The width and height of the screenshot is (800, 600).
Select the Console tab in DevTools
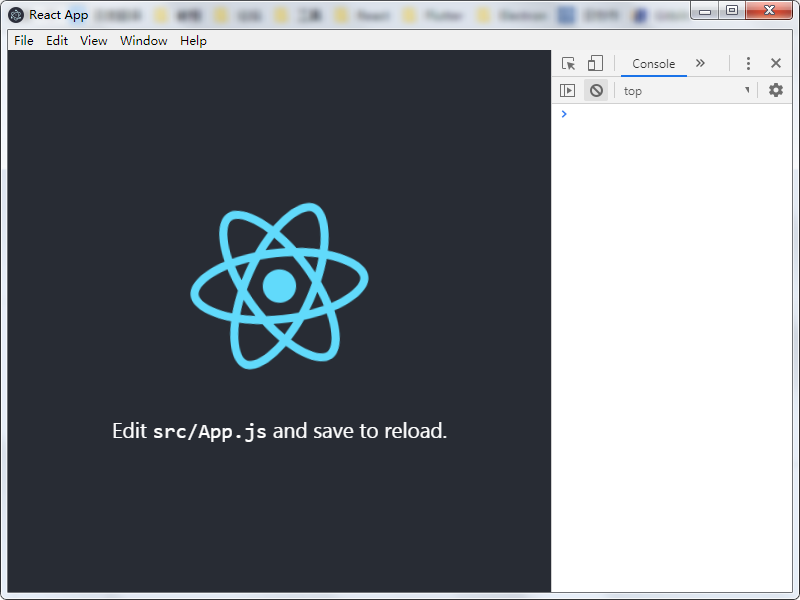click(x=654, y=64)
